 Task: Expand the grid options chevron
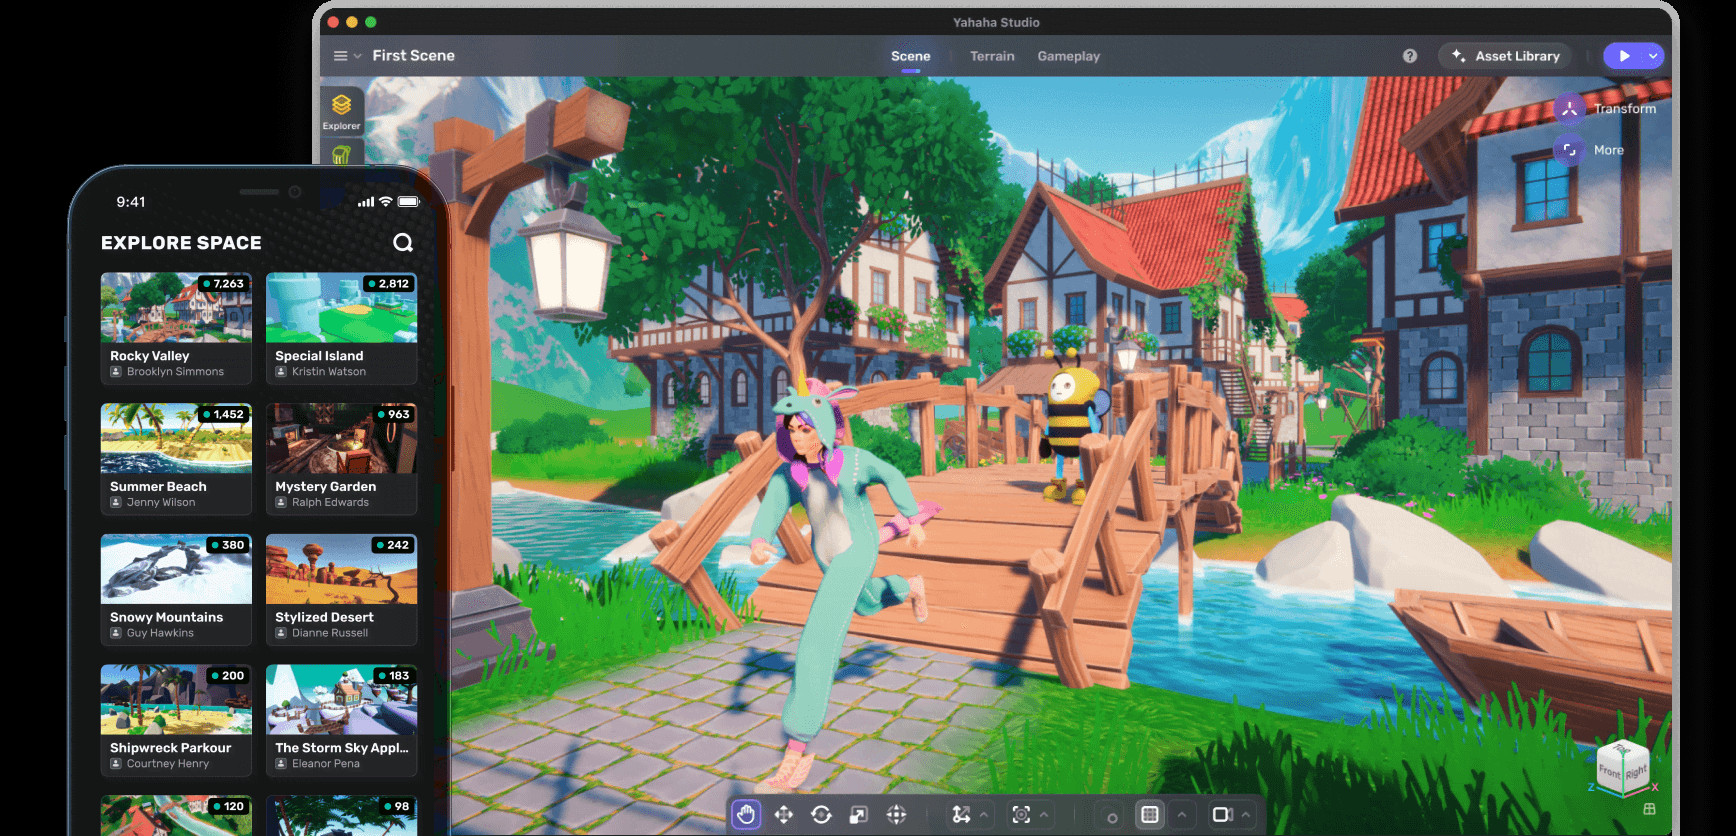tap(1182, 814)
